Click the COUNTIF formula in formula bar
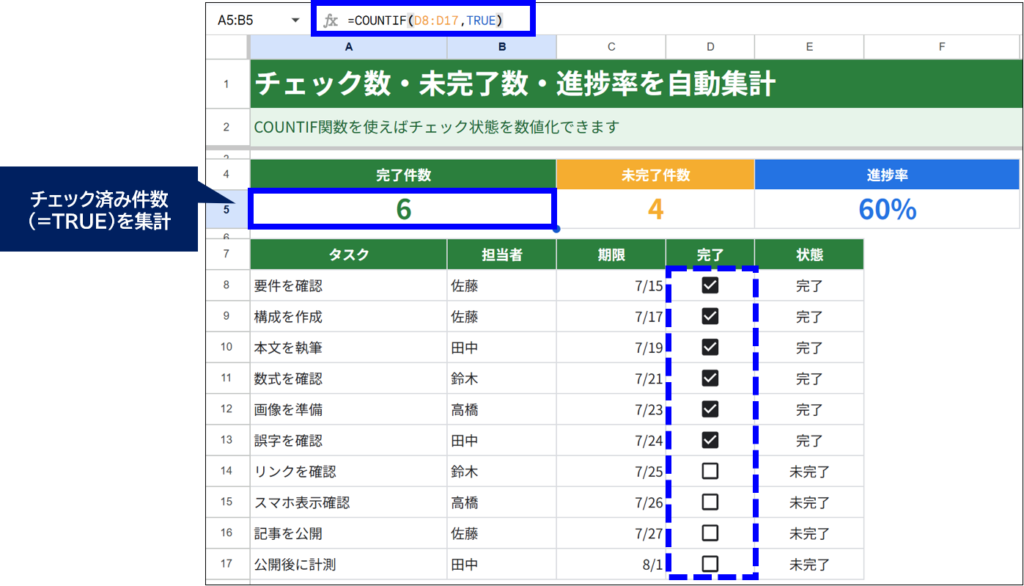Image resolution: width=1024 pixels, height=586 pixels. (425, 20)
